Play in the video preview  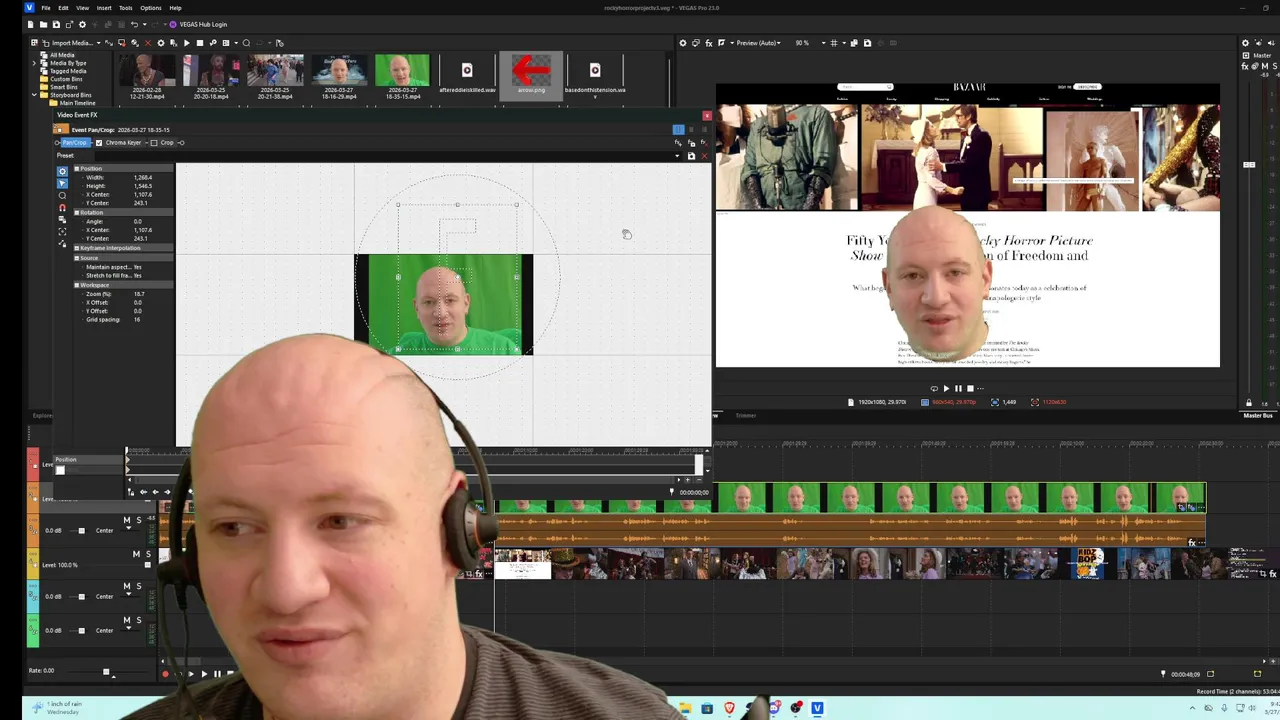(x=946, y=388)
